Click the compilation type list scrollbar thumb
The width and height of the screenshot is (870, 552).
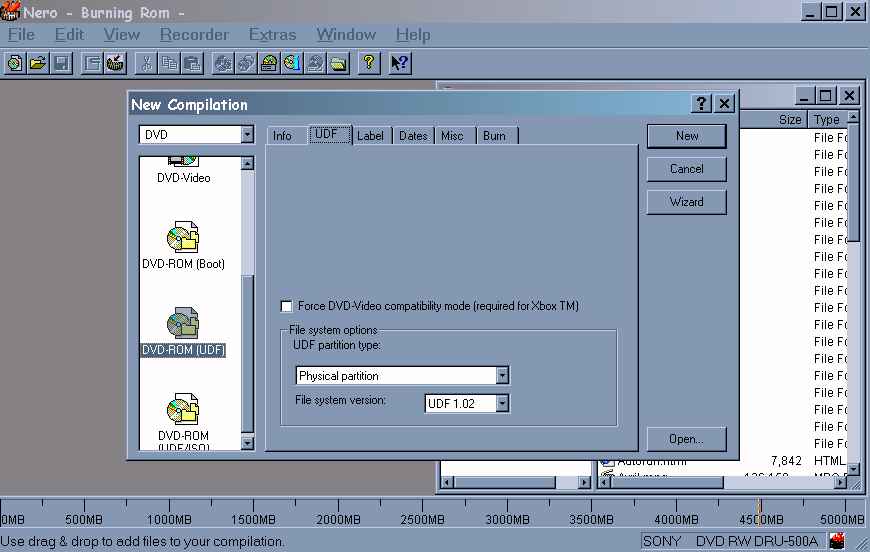pos(247,353)
